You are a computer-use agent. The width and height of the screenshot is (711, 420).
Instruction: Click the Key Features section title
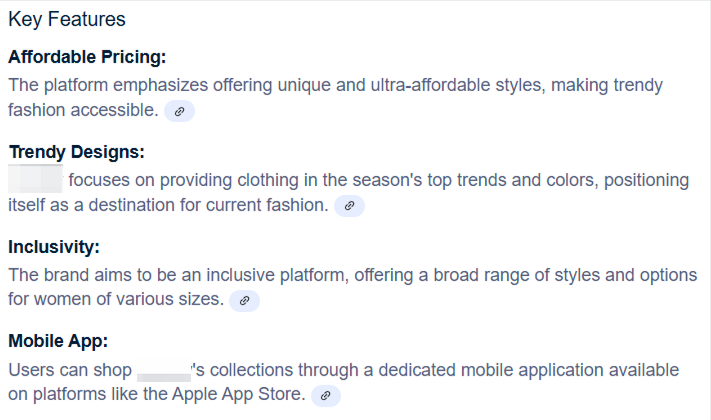(x=67, y=19)
